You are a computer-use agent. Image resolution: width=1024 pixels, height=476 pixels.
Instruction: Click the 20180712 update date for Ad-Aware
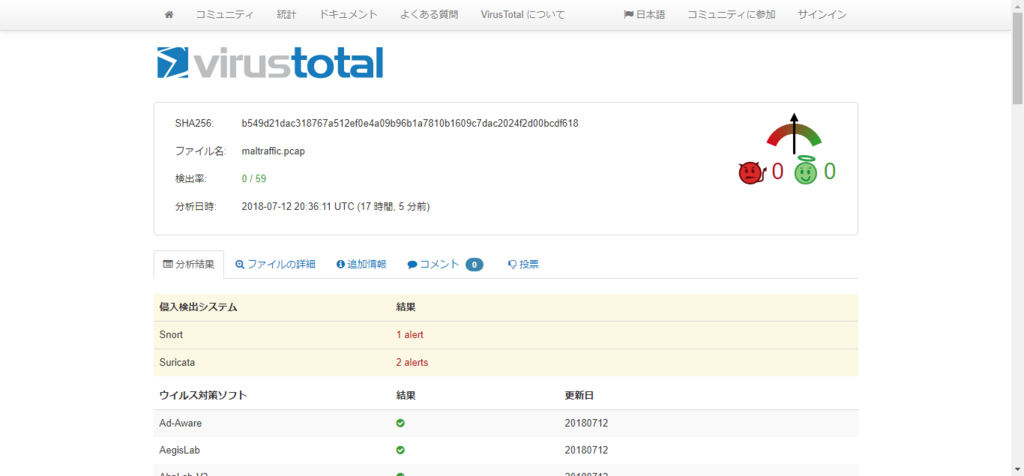(x=586, y=423)
